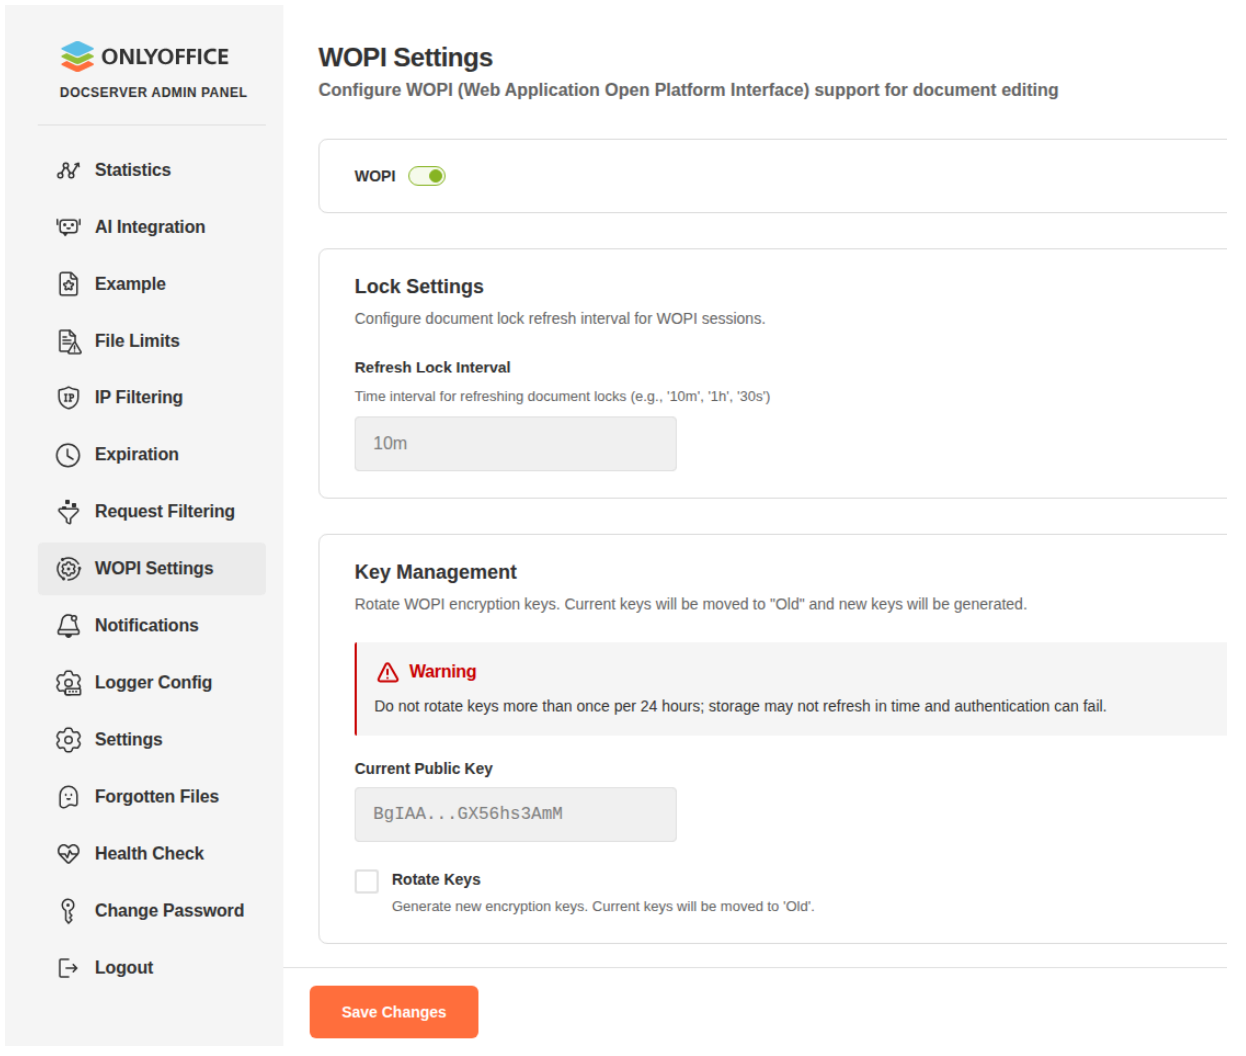Click the Change Password key icon

point(68,911)
